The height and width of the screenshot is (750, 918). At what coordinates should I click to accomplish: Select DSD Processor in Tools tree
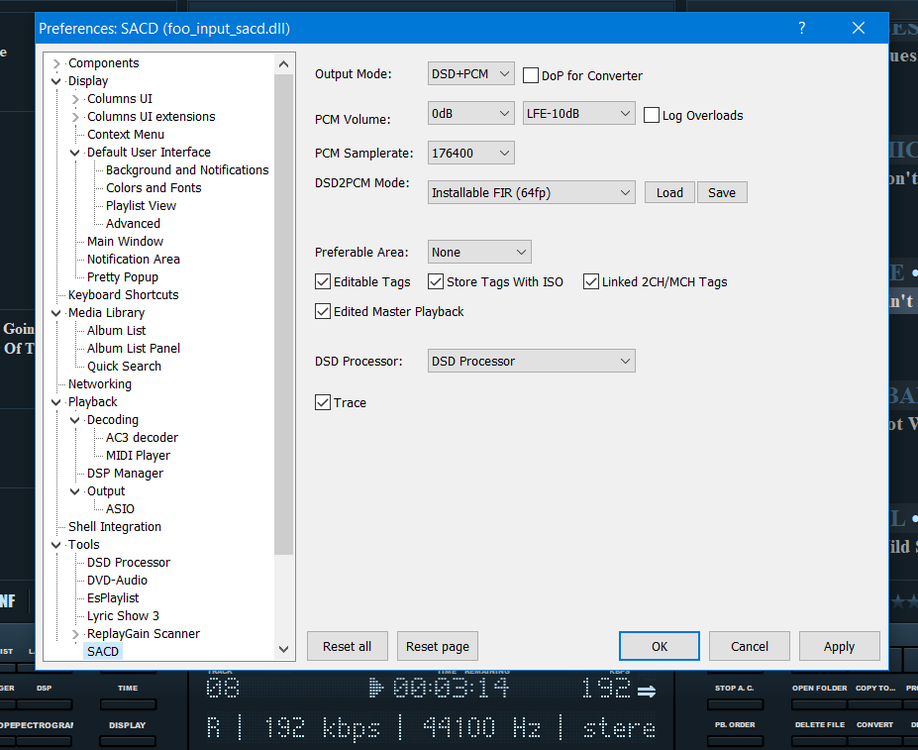[x=128, y=562]
